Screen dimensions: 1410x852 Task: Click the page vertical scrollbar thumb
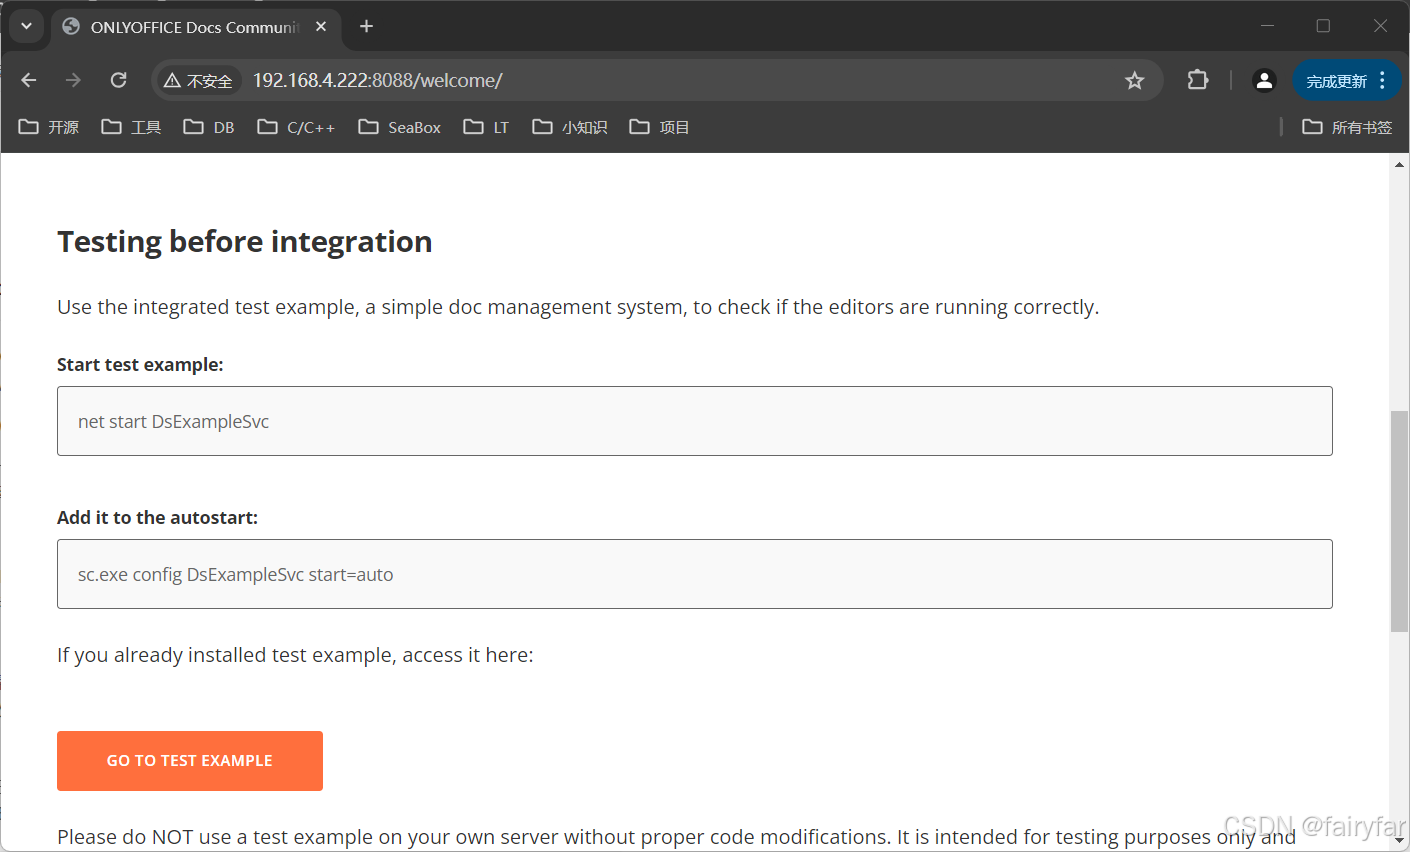pos(1399,521)
